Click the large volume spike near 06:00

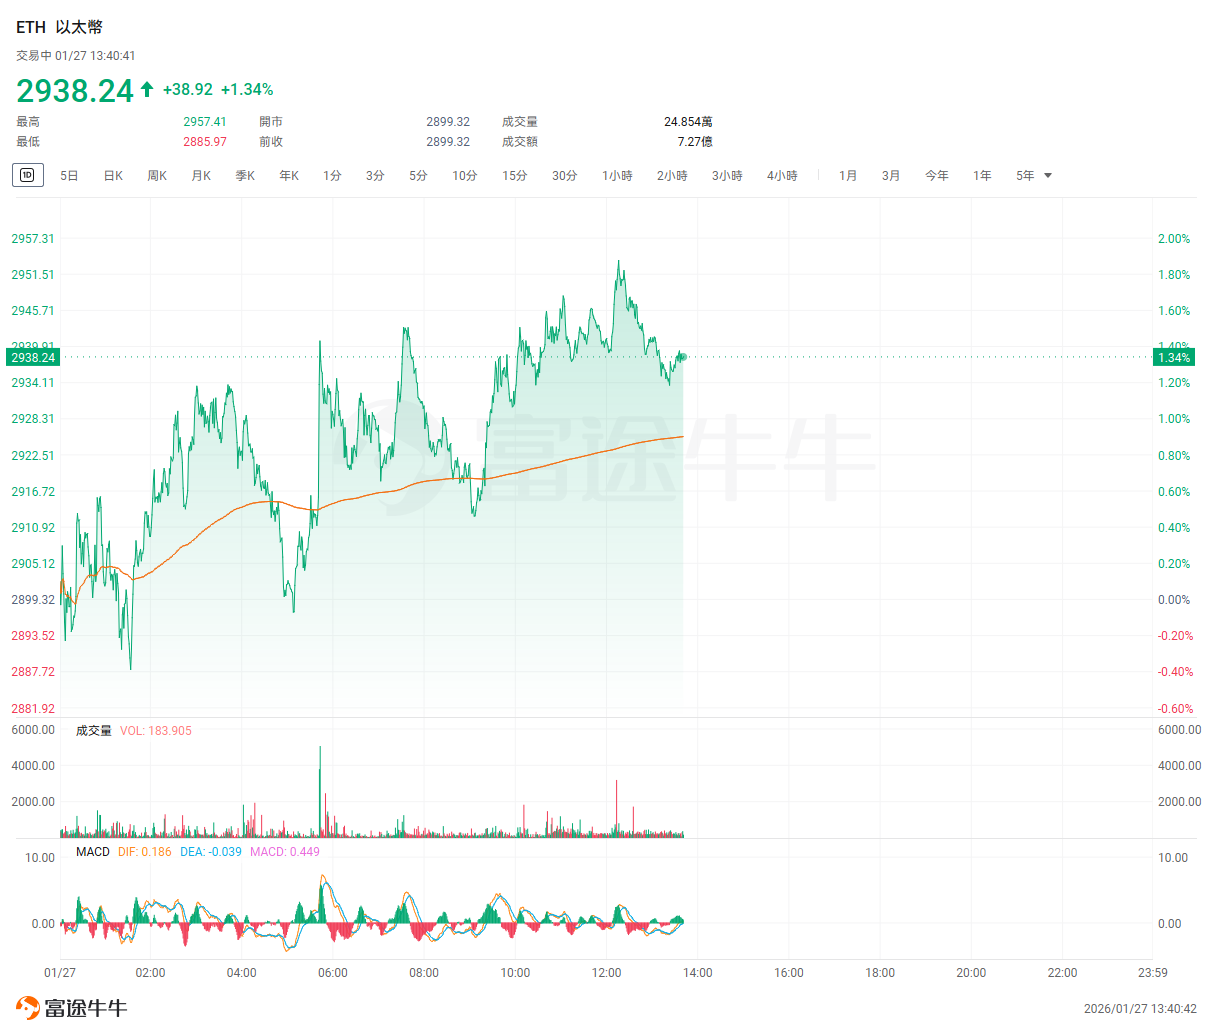(320, 790)
